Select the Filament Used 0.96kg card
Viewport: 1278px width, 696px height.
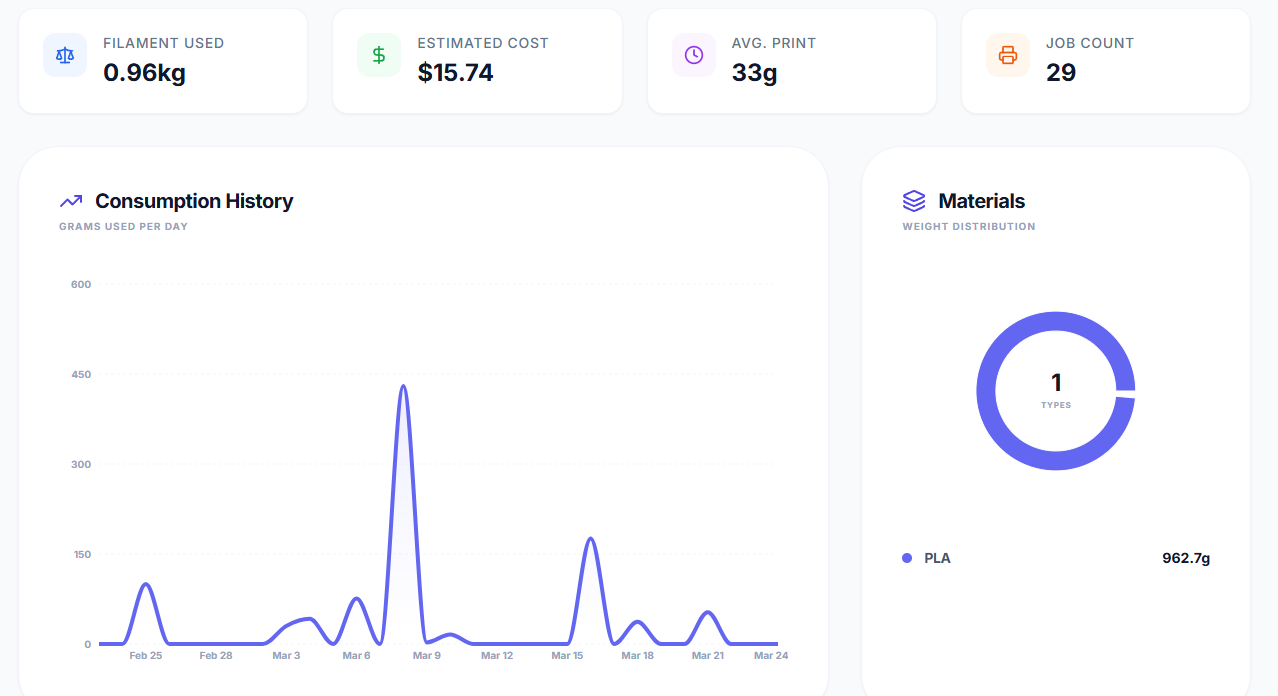163,61
